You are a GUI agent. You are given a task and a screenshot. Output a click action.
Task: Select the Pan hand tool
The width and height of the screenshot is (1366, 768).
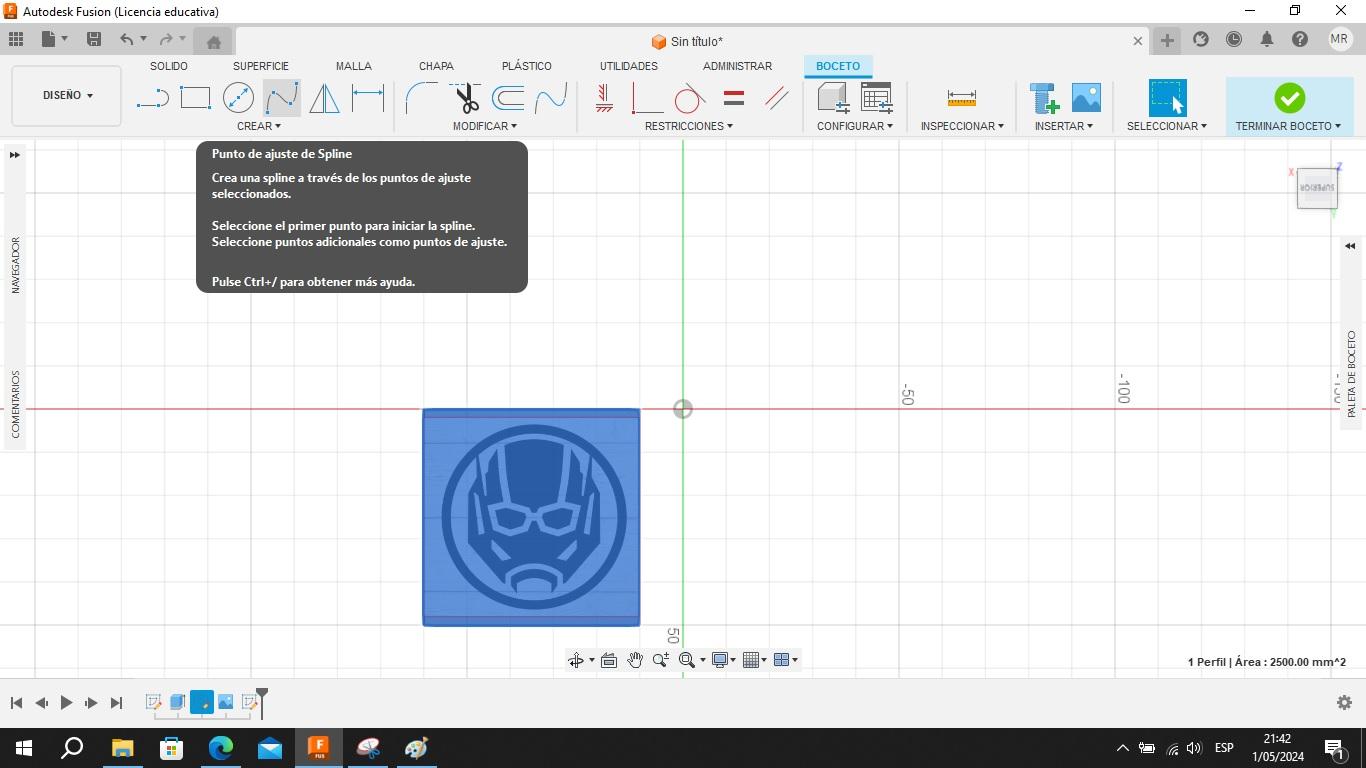pos(635,660)
